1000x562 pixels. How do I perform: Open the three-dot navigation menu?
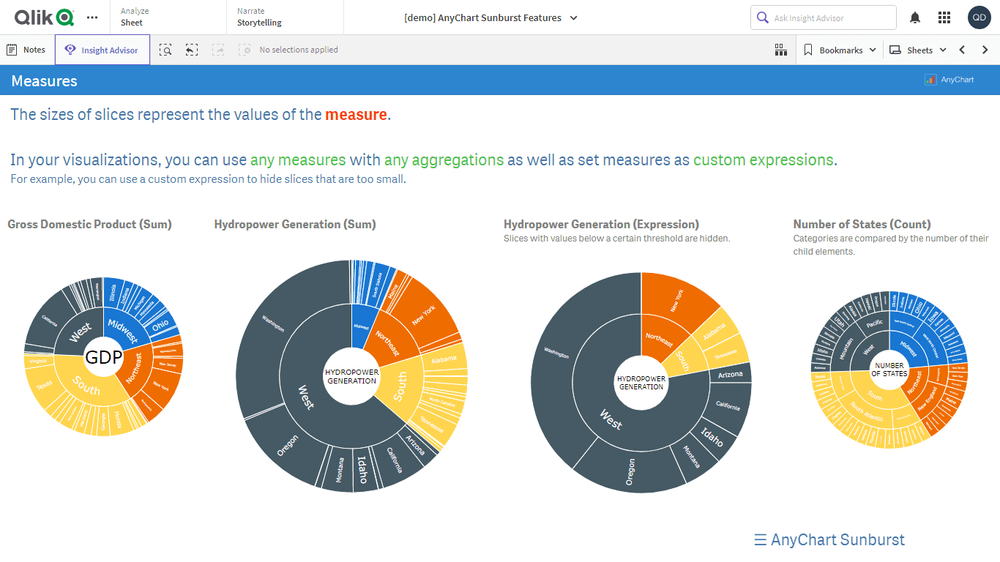[93, 17]
